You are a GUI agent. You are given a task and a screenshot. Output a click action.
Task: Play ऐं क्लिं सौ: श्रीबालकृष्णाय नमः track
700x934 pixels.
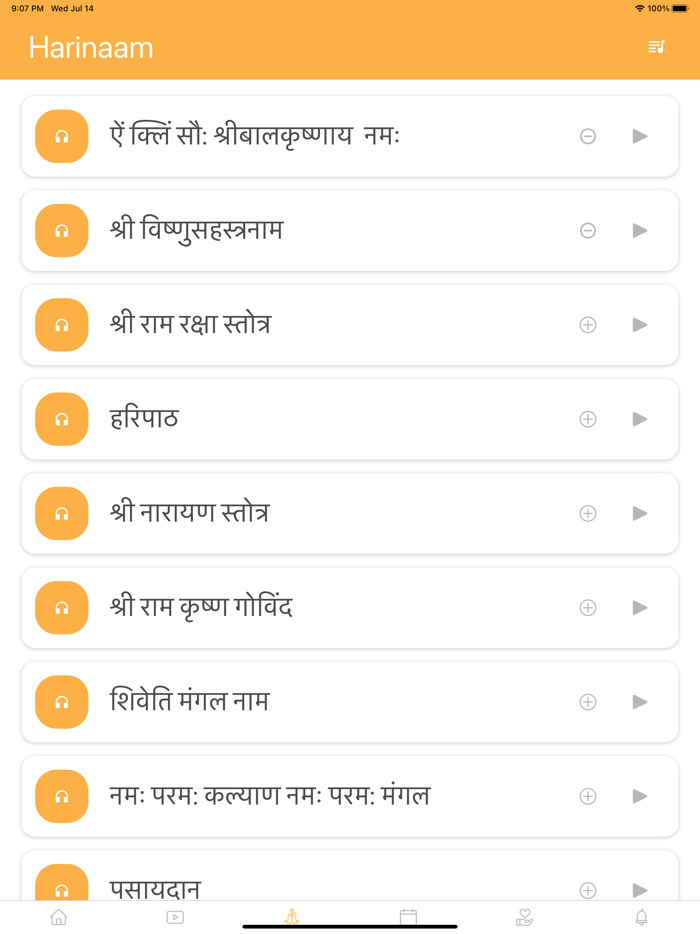click(x=640, y=136)
